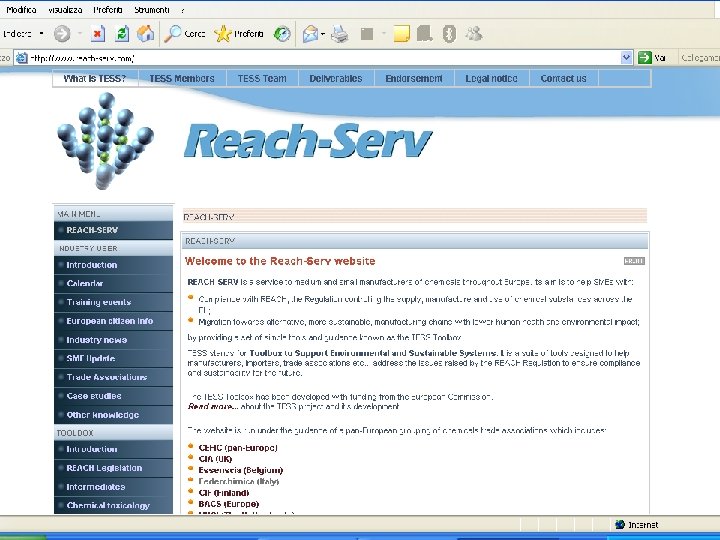
Task: Open Federchimica (Italy) link
Action: pyautogui.click(x=239, y=481)
